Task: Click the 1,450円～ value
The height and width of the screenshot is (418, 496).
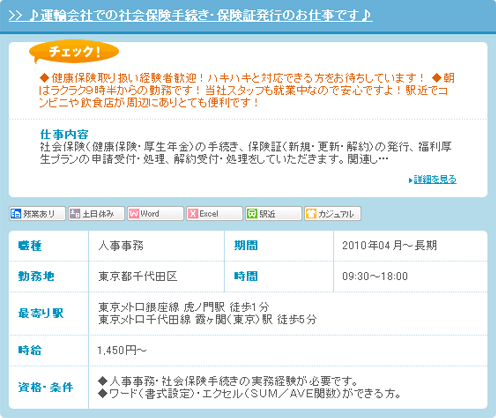Action: [x=122, y=350]
